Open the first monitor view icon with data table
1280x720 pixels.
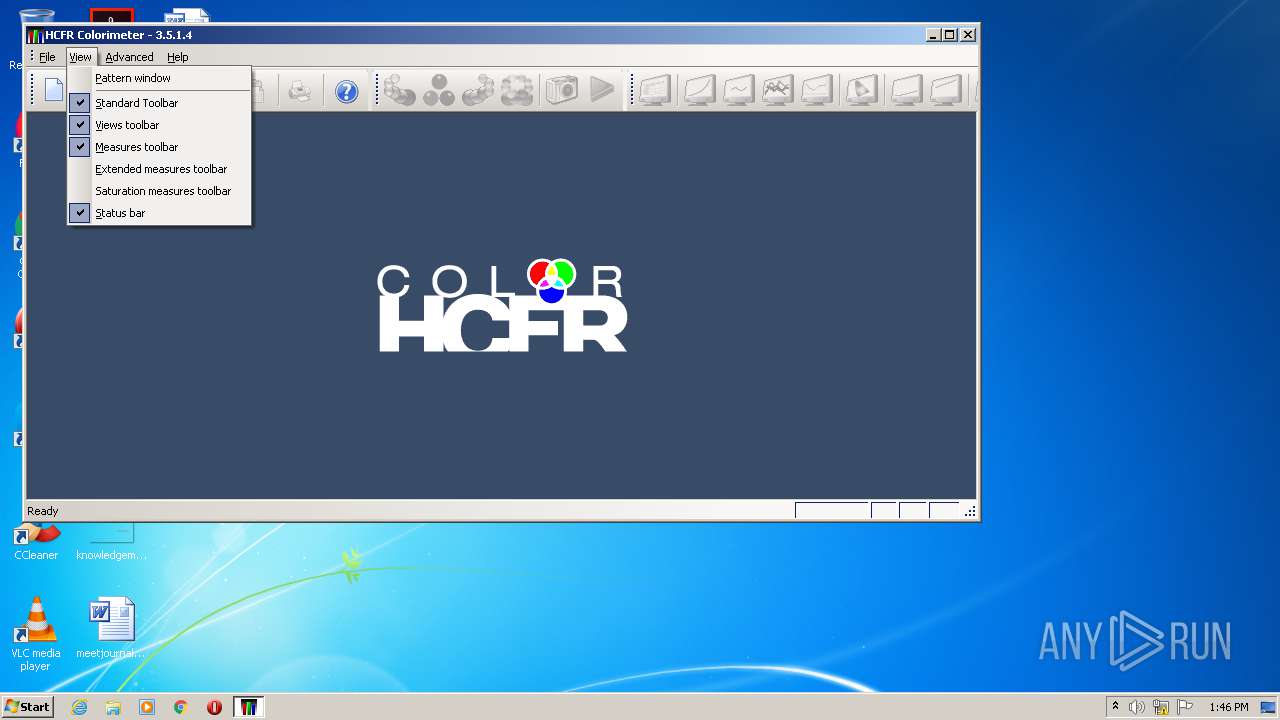[x=655, y=90]
